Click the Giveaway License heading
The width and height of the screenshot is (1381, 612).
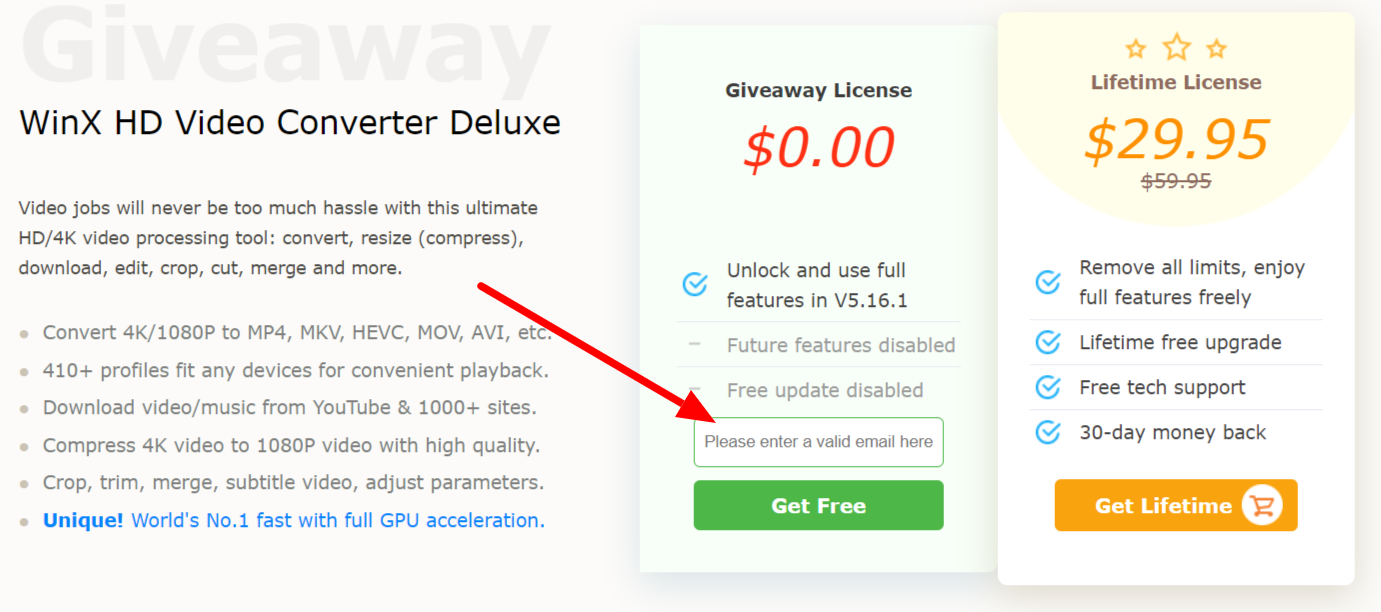(818, 91)
